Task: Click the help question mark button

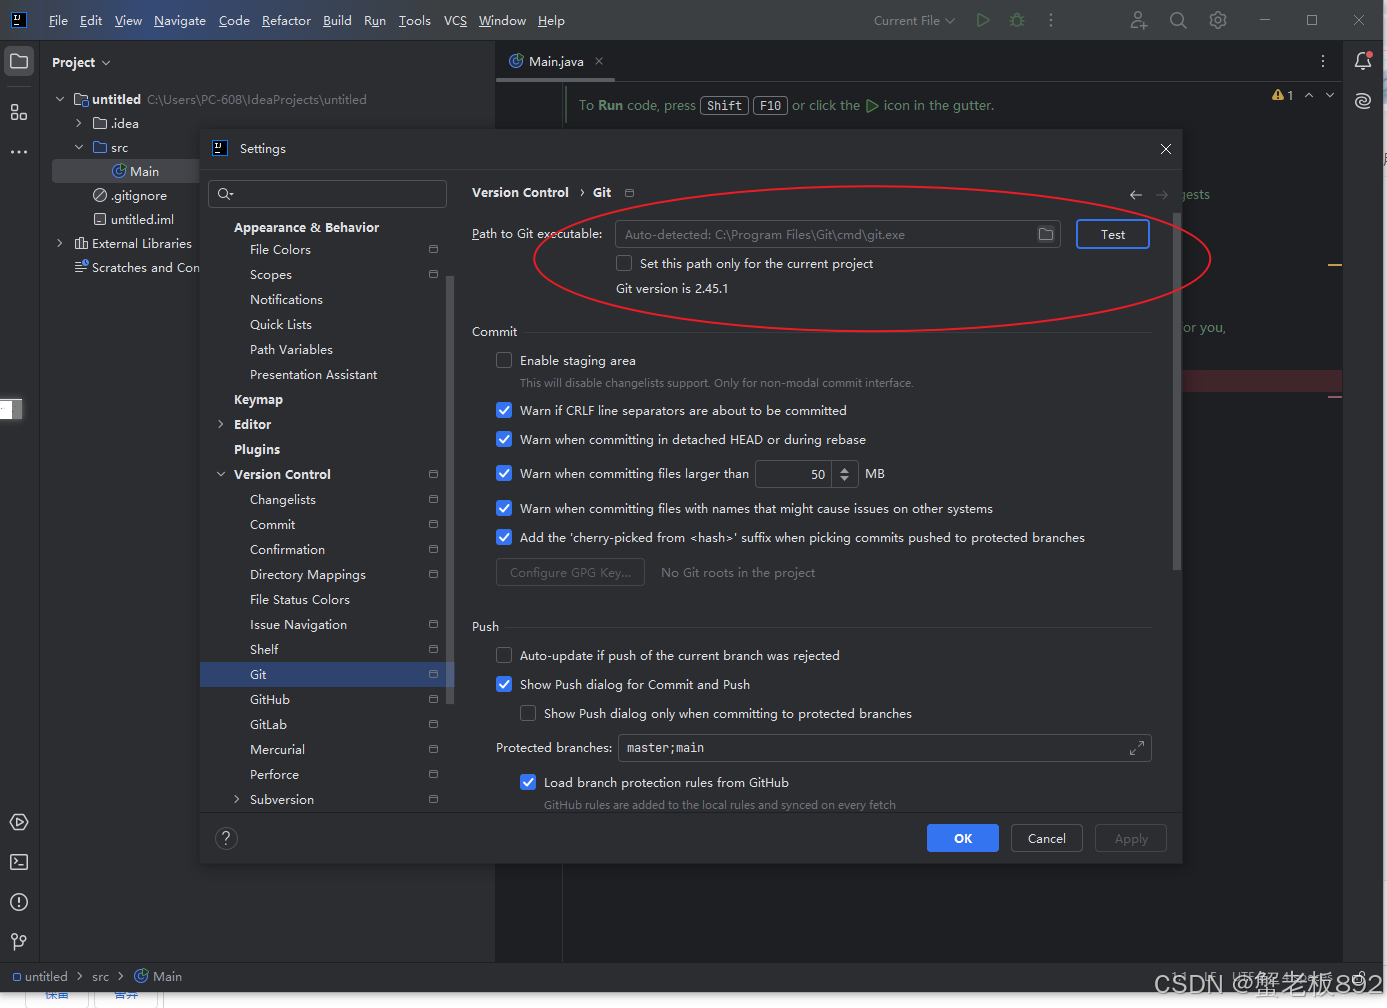Action: click(x=227, y=838)
